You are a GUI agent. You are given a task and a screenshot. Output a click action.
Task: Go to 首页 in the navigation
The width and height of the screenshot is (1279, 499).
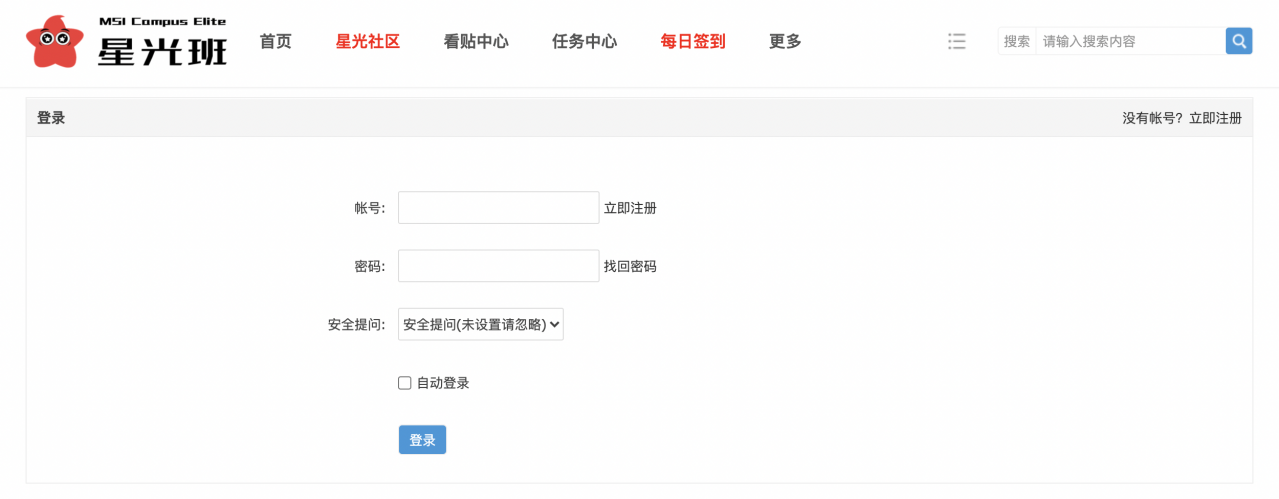[275, 41]
